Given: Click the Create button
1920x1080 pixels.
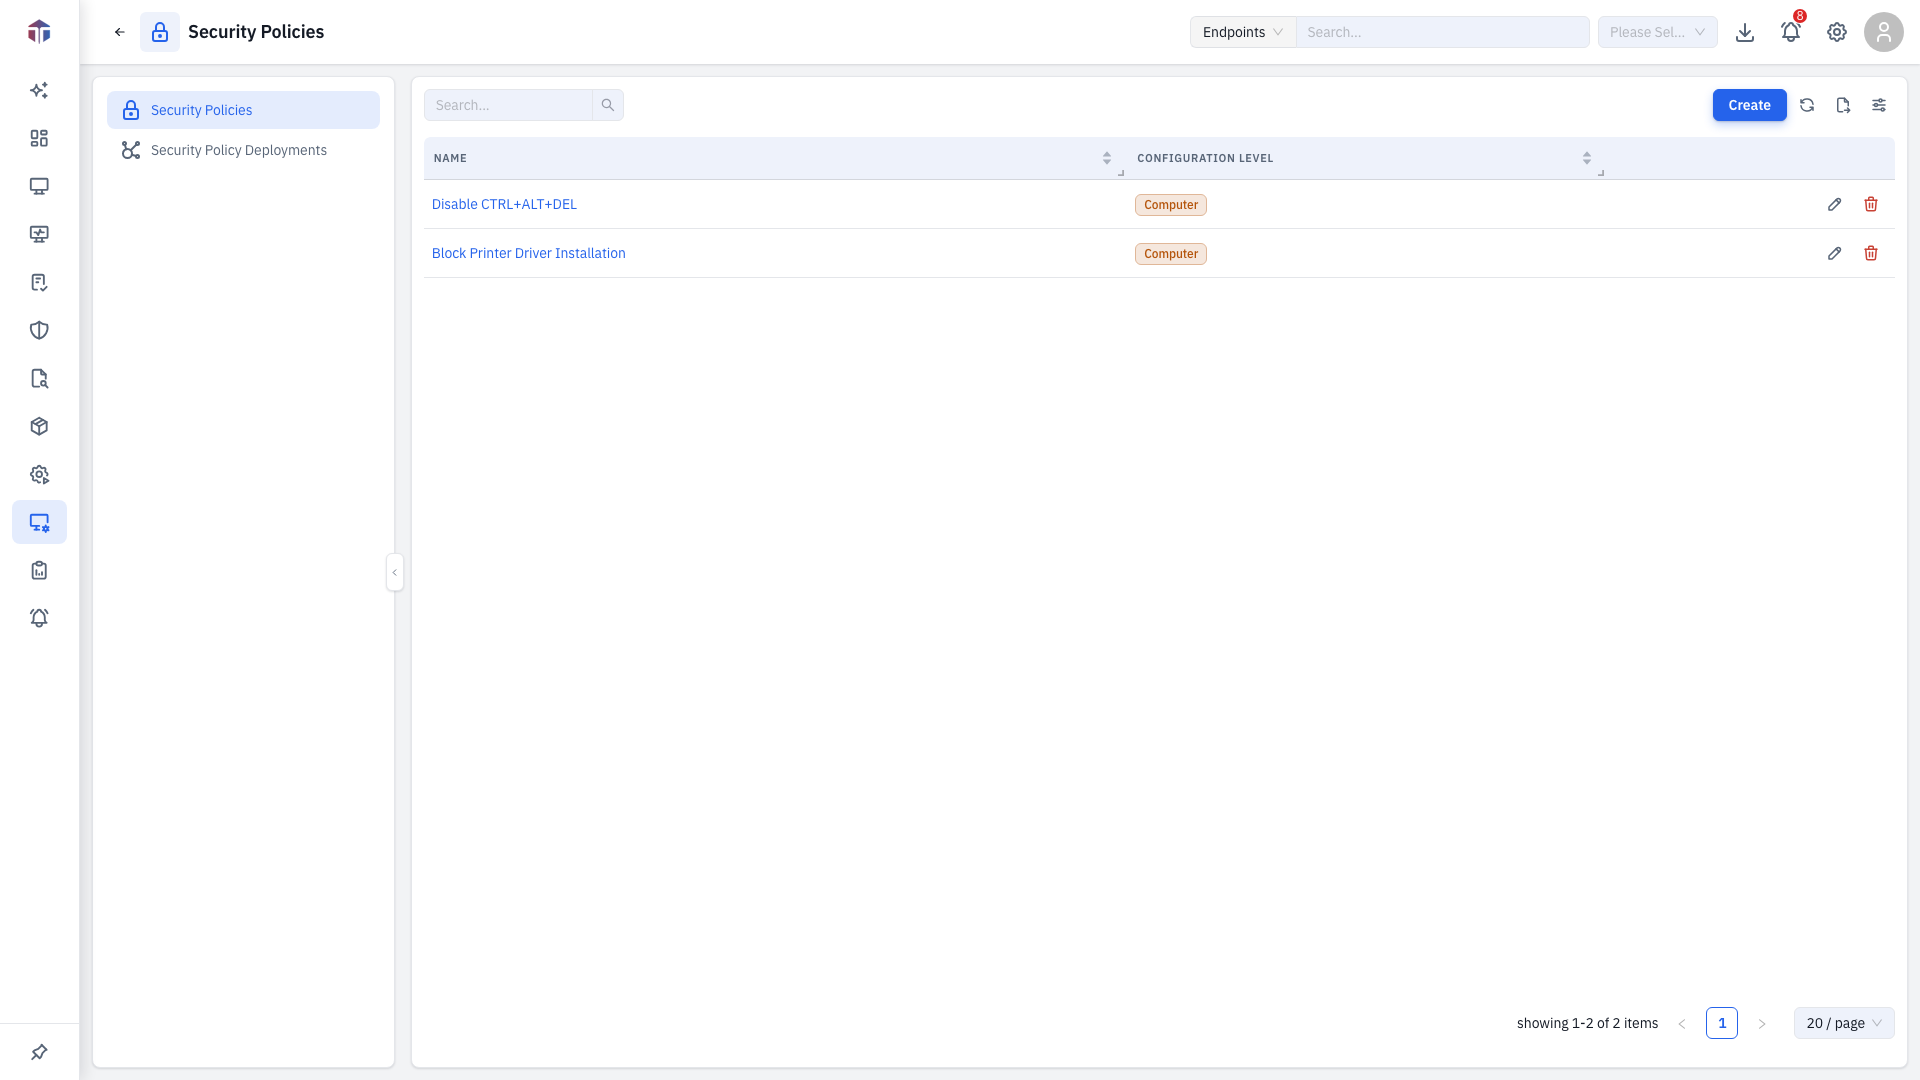Looking at the screenshot, I should click(x=1749, y=105).
